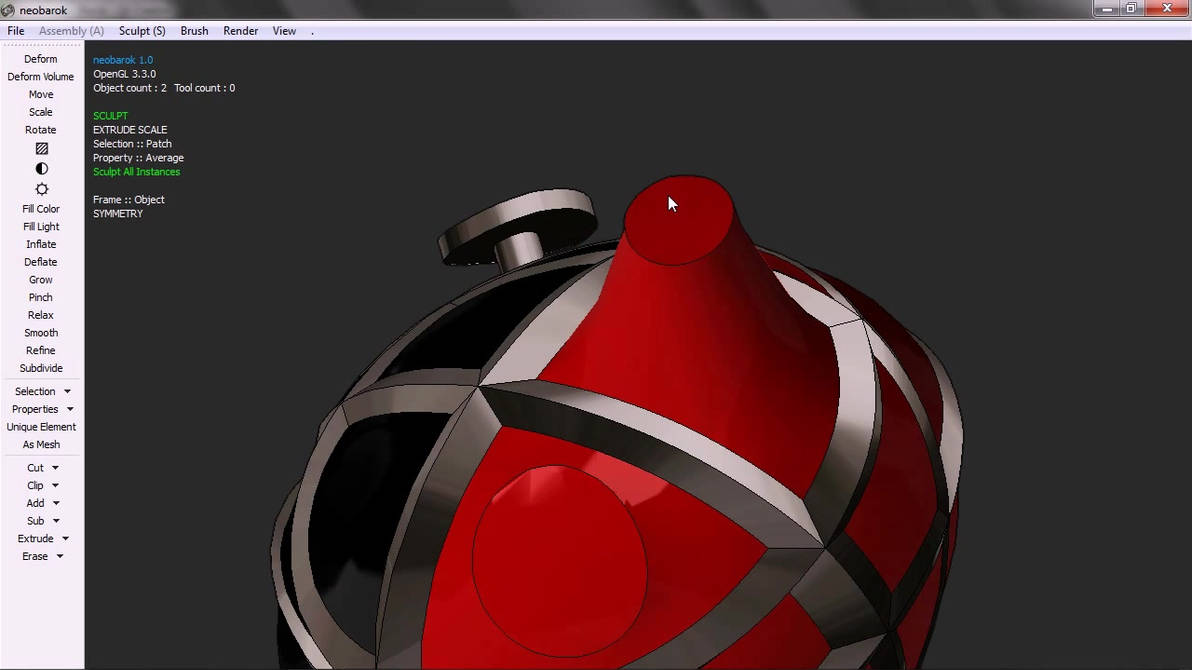Screen dimensions: 1192x670
Task: Restore down the neobarok window
Action: [1131, 8]
